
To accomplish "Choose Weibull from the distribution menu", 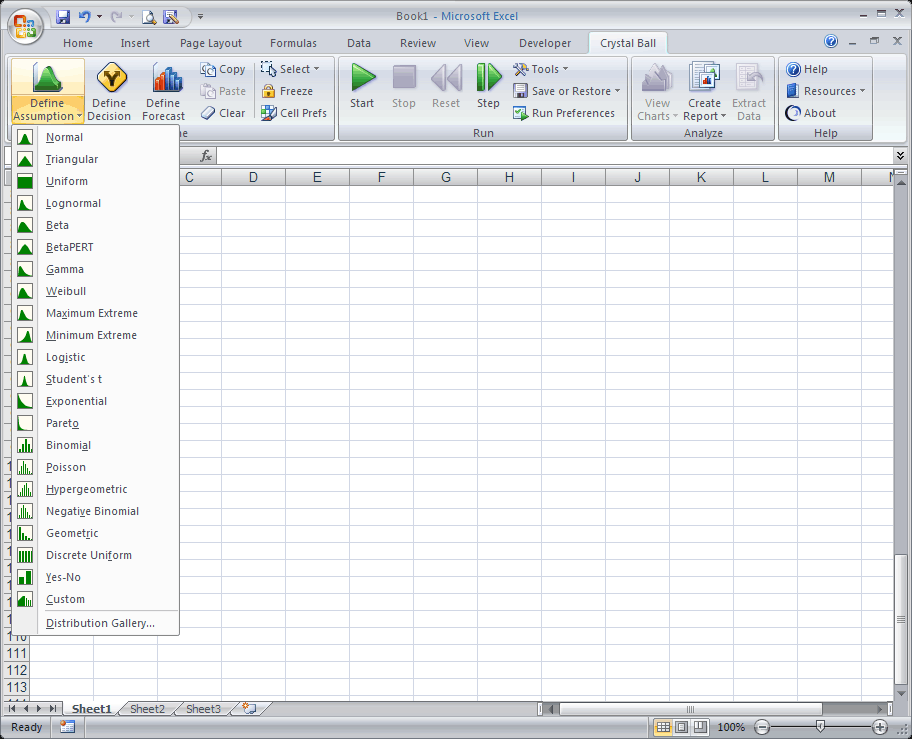I will click(66, 291).
